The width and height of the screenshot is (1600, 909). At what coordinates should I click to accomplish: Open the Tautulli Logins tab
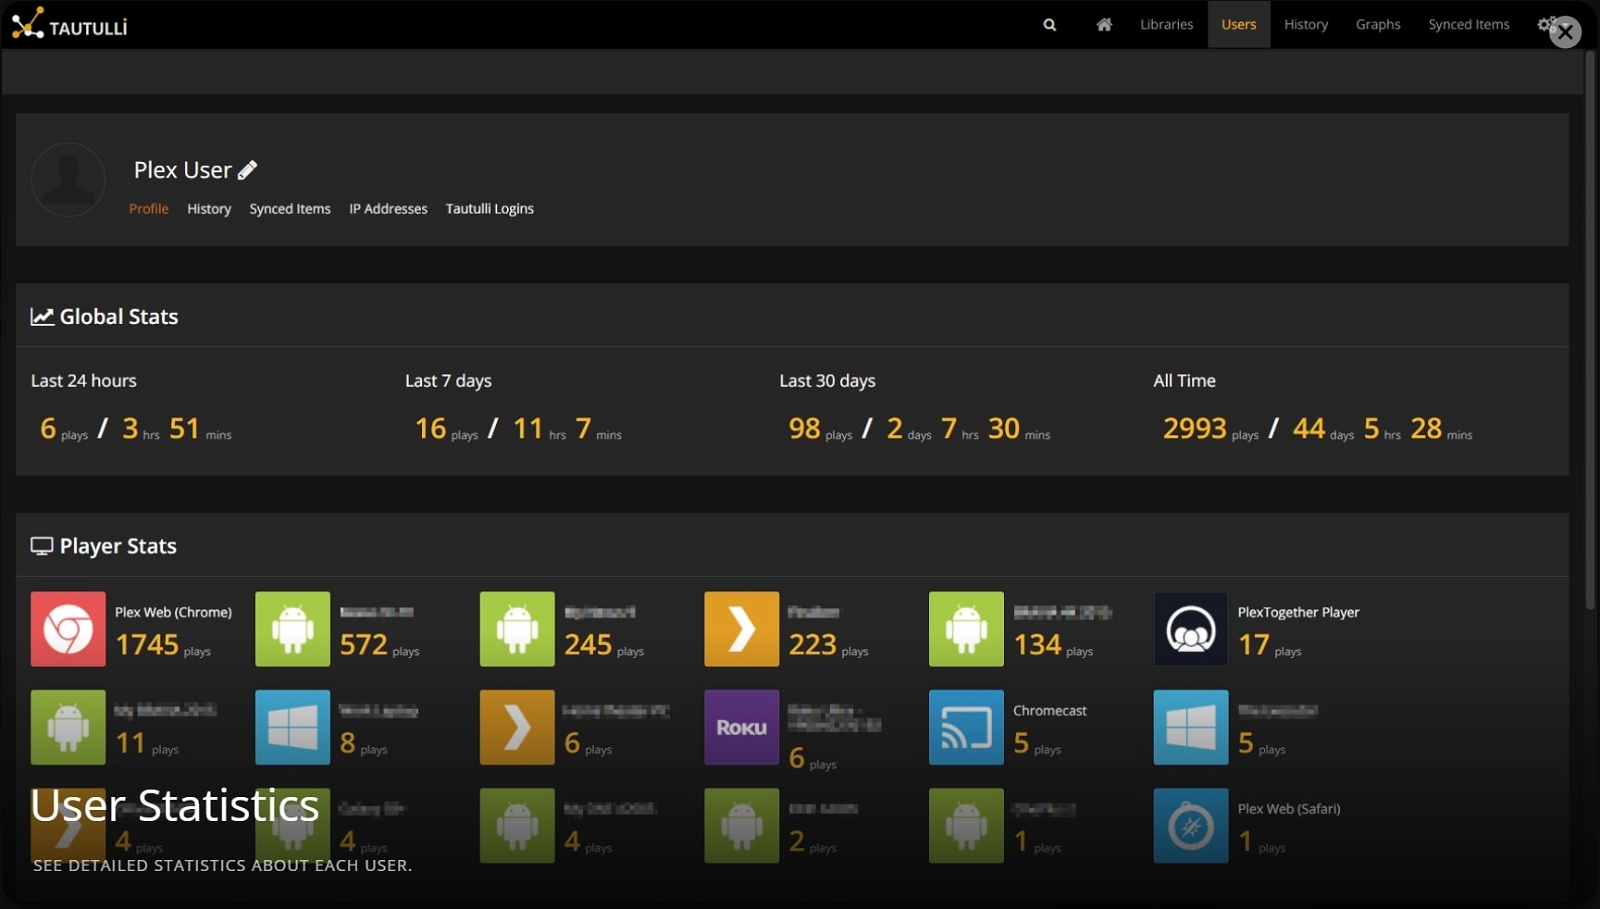pyautogui.click(x=490, y=209)
